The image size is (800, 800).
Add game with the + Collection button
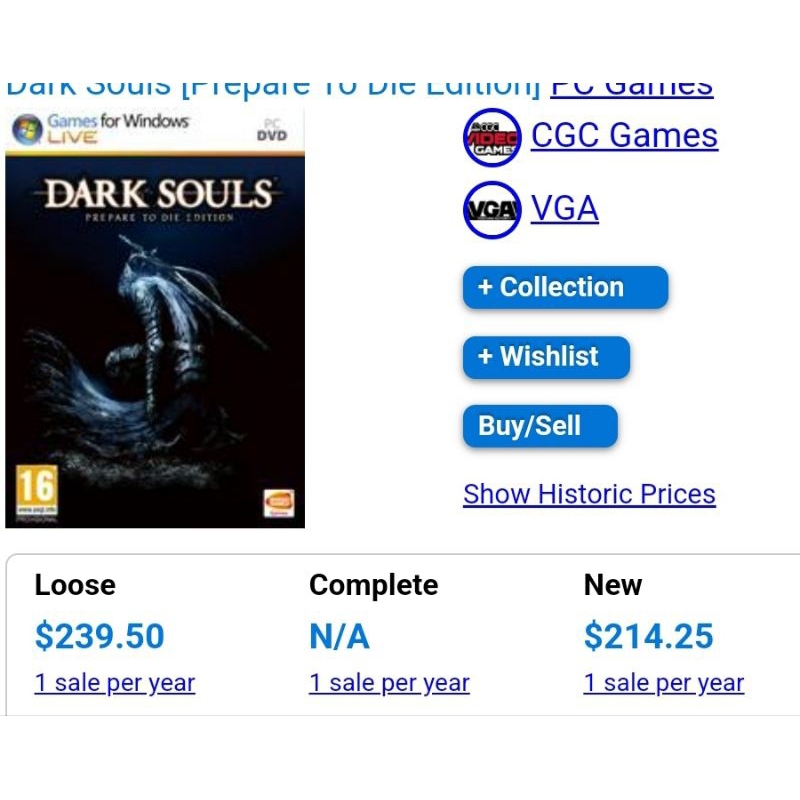(x=564, y=287)
